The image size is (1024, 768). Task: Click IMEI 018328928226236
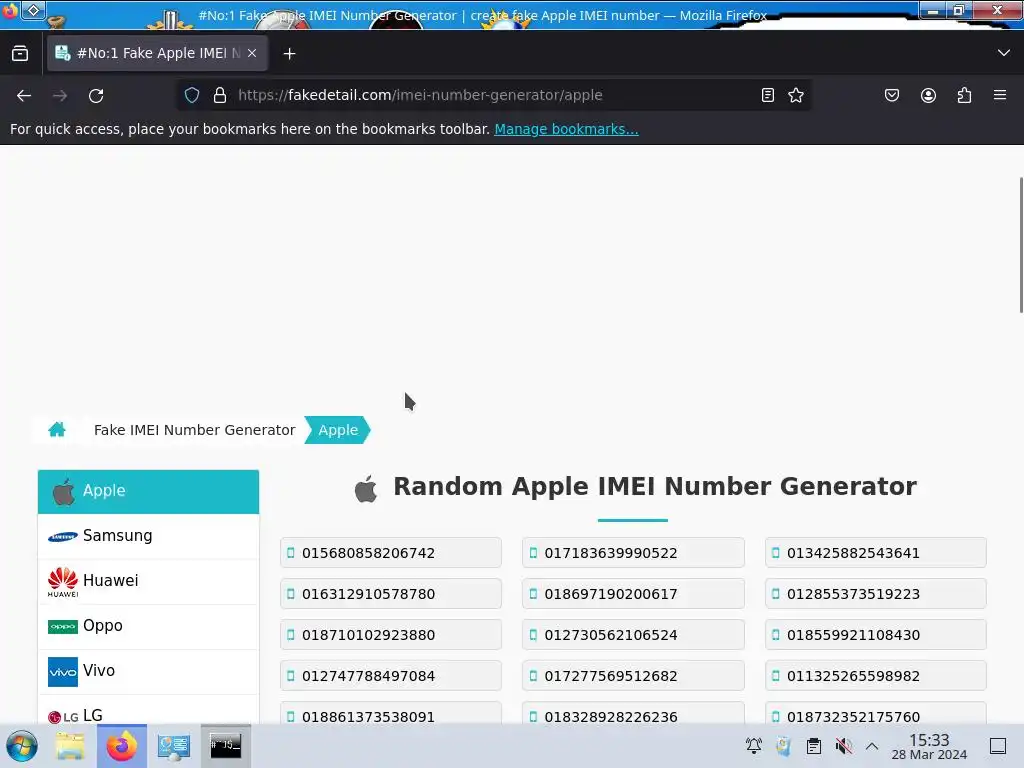633,713
